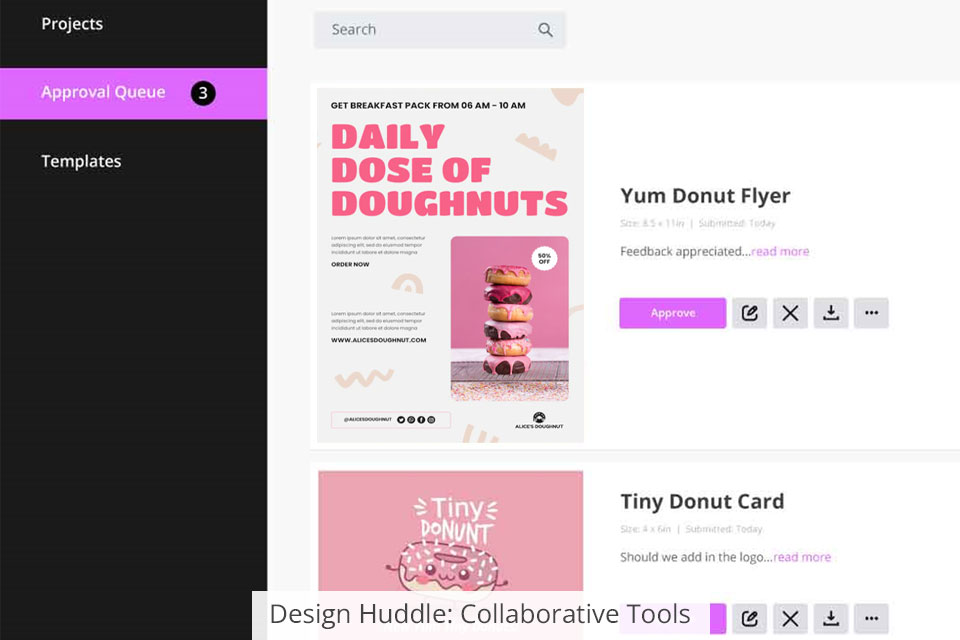The height and width of the screenshot is (640, 960).
Task: Focus the Search input field
Action: [x=440, y=29]
